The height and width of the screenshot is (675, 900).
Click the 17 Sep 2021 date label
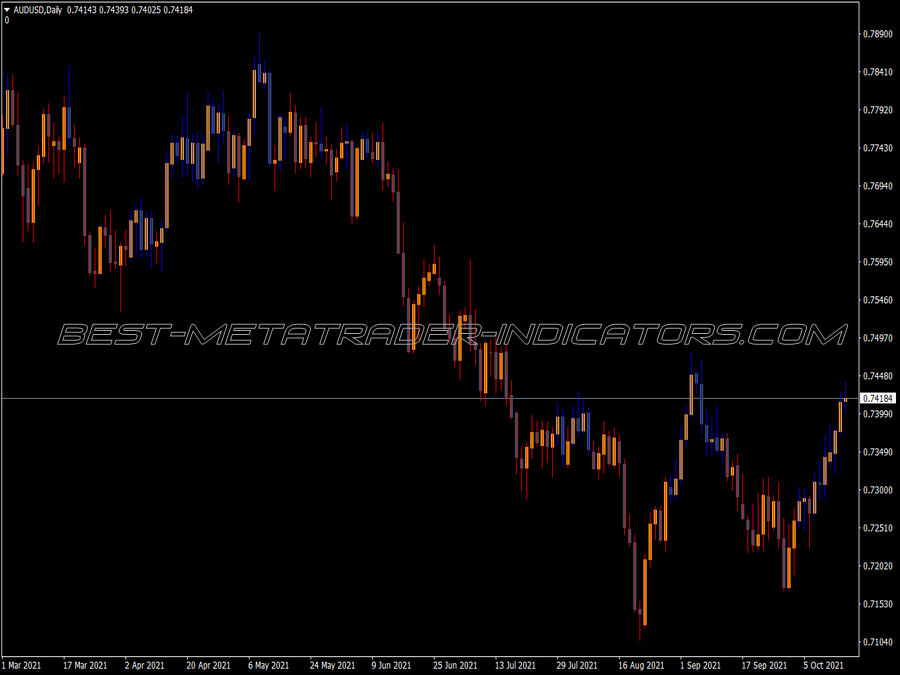[764, 665]
